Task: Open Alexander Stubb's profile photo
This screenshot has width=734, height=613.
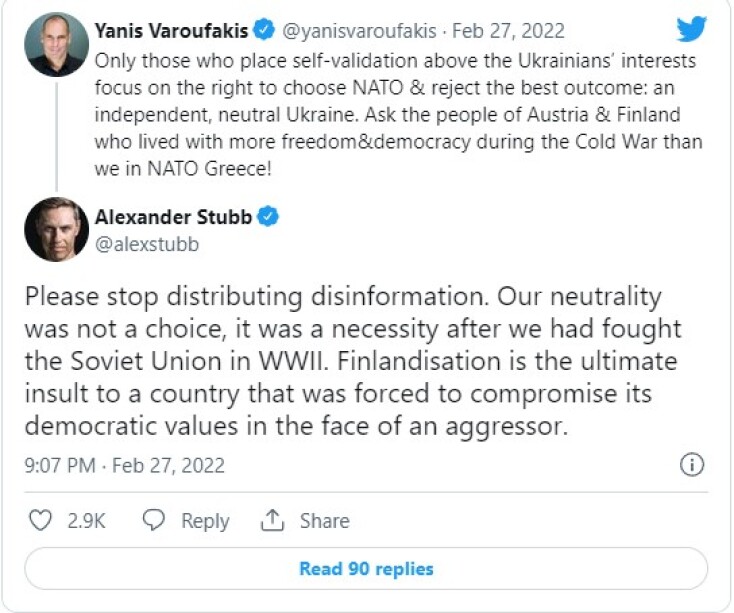Action: [56, 229]
